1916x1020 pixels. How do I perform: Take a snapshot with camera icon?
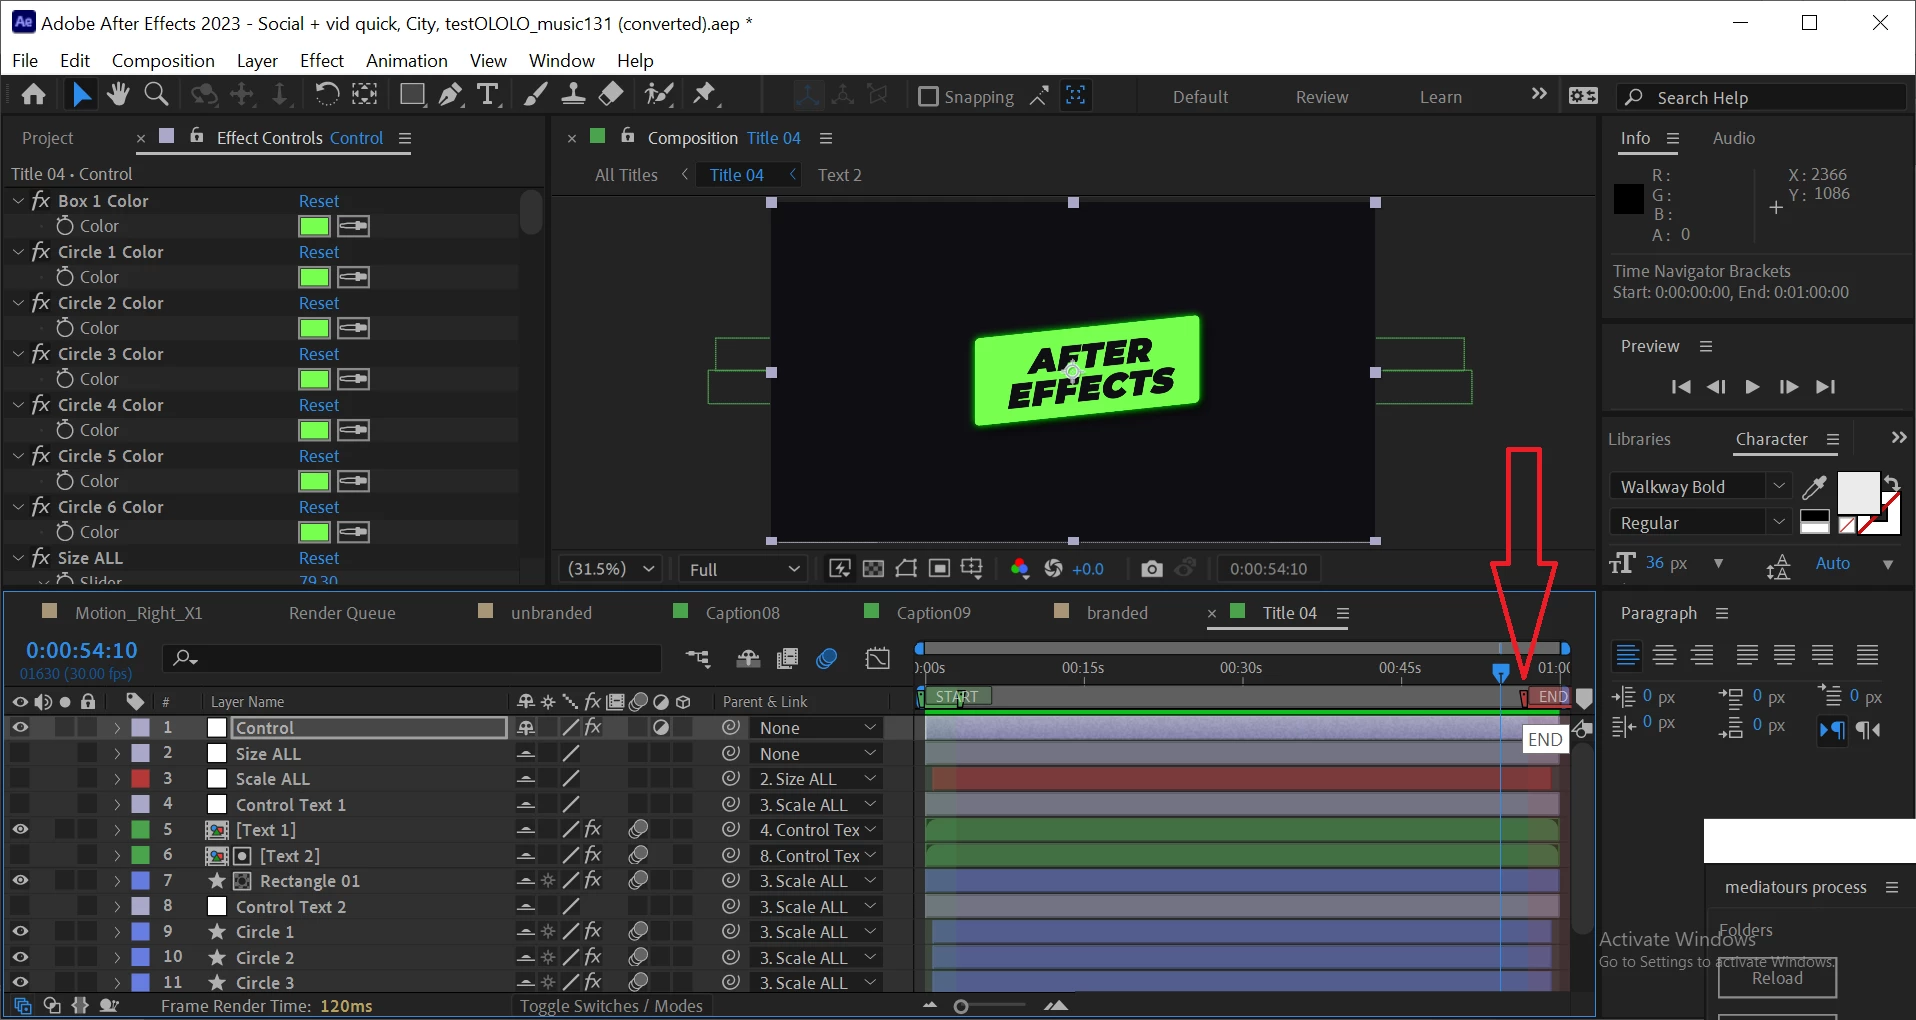[1152, 569]
